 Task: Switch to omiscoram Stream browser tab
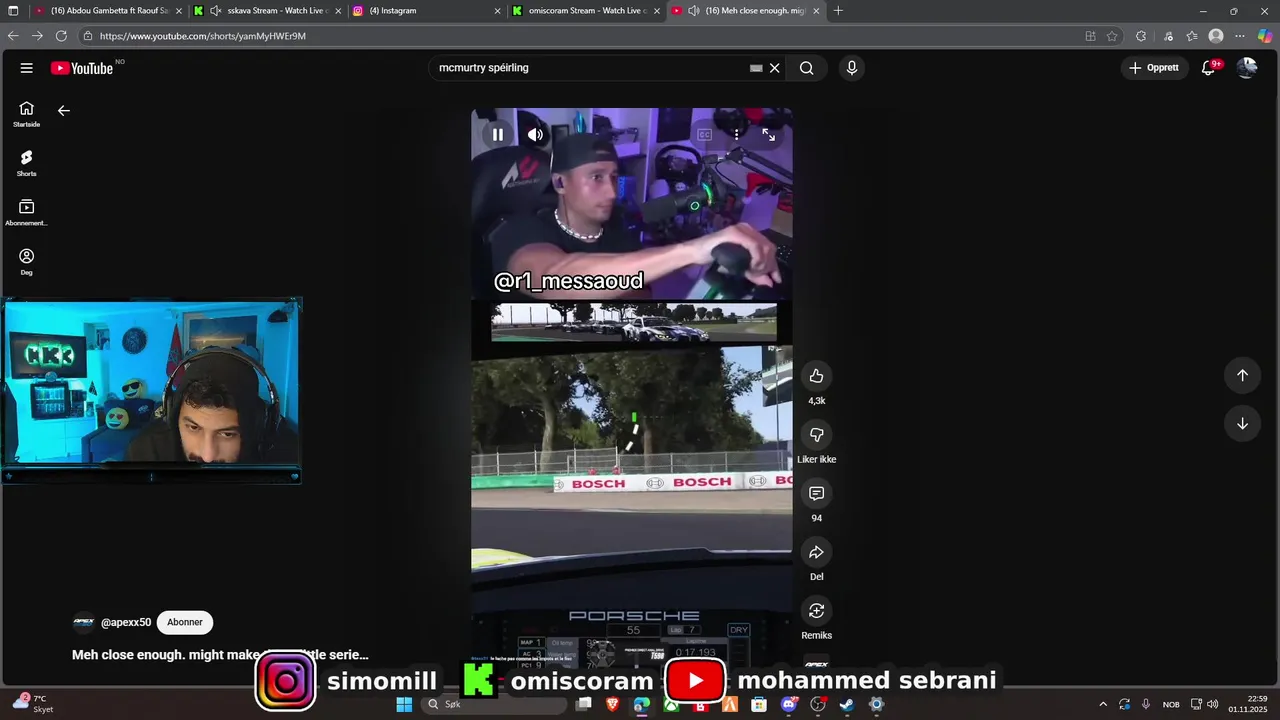586,11
